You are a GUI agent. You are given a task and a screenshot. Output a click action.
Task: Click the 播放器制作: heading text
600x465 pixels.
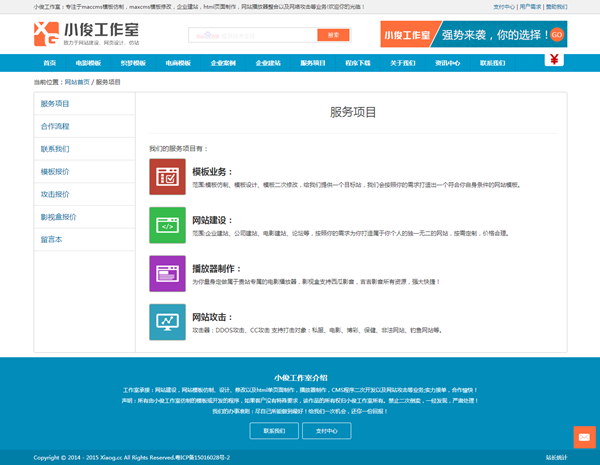(x=217, y=269)
